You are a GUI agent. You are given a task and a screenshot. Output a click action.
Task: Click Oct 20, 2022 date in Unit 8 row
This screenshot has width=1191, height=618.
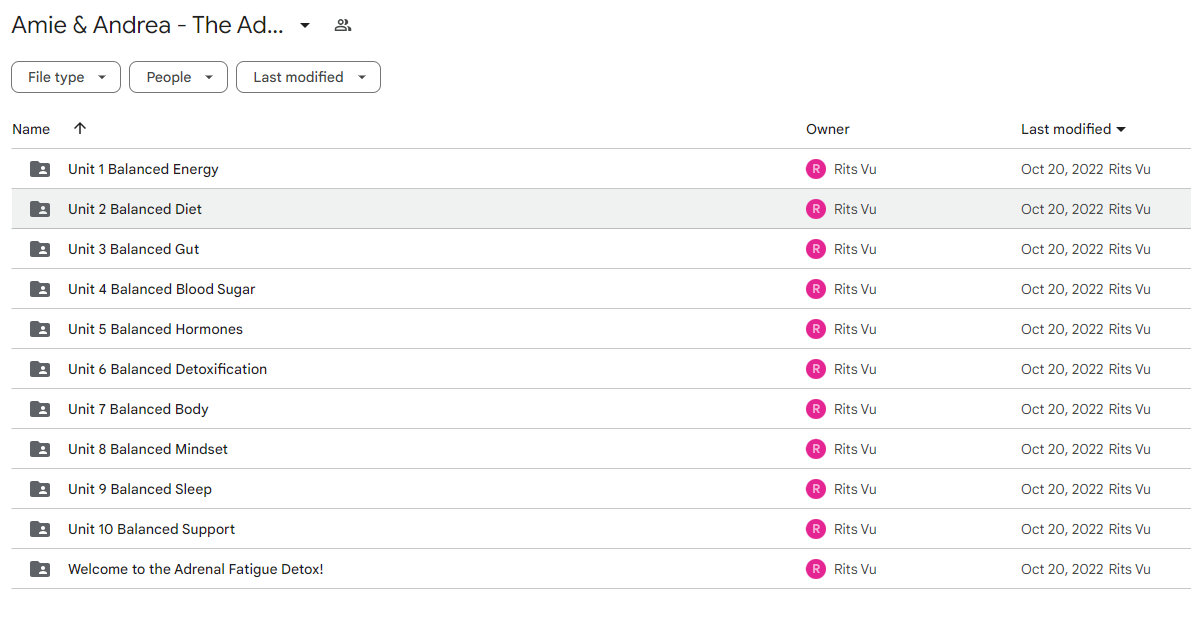1062,449
